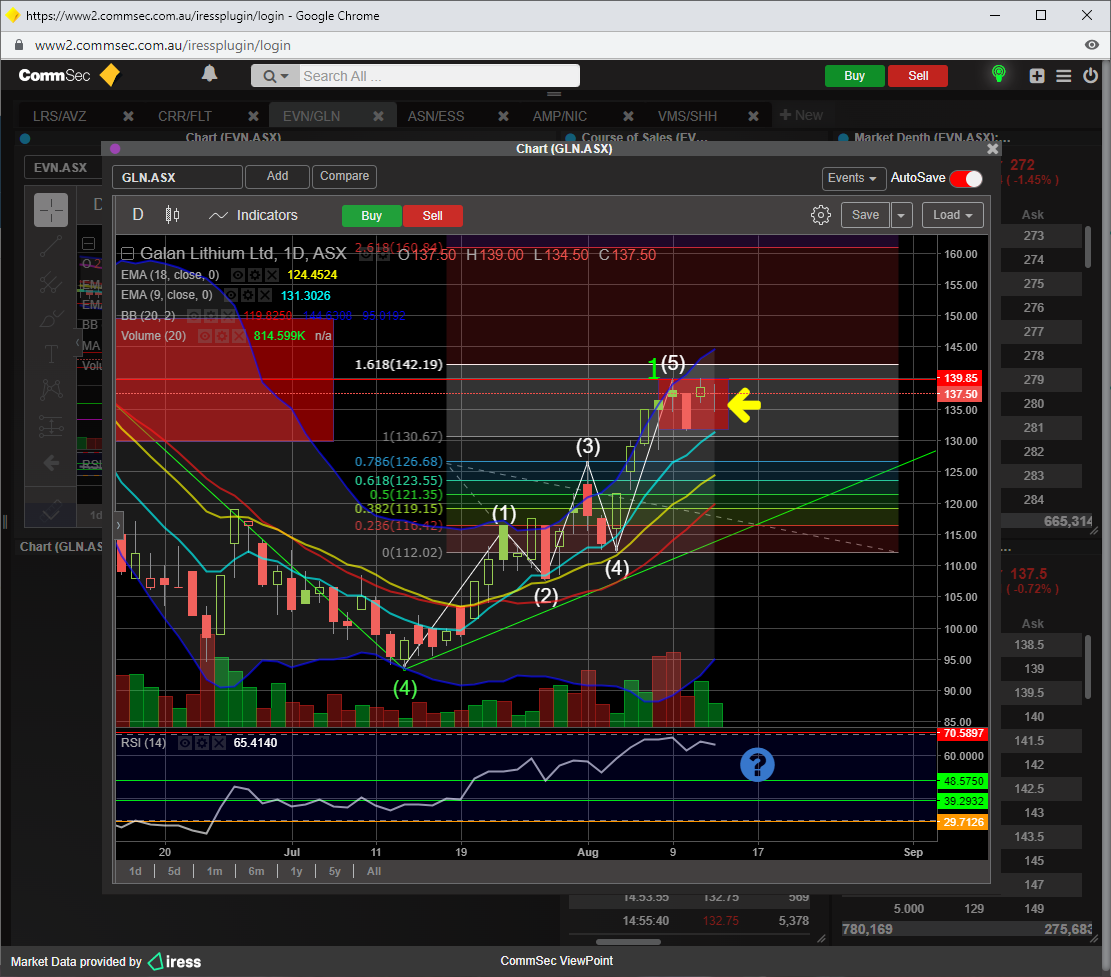Open settings for EMA 18 indicator
Image resolution: width=1111 pixels, height=977 pixels.
tap(254, 275)
